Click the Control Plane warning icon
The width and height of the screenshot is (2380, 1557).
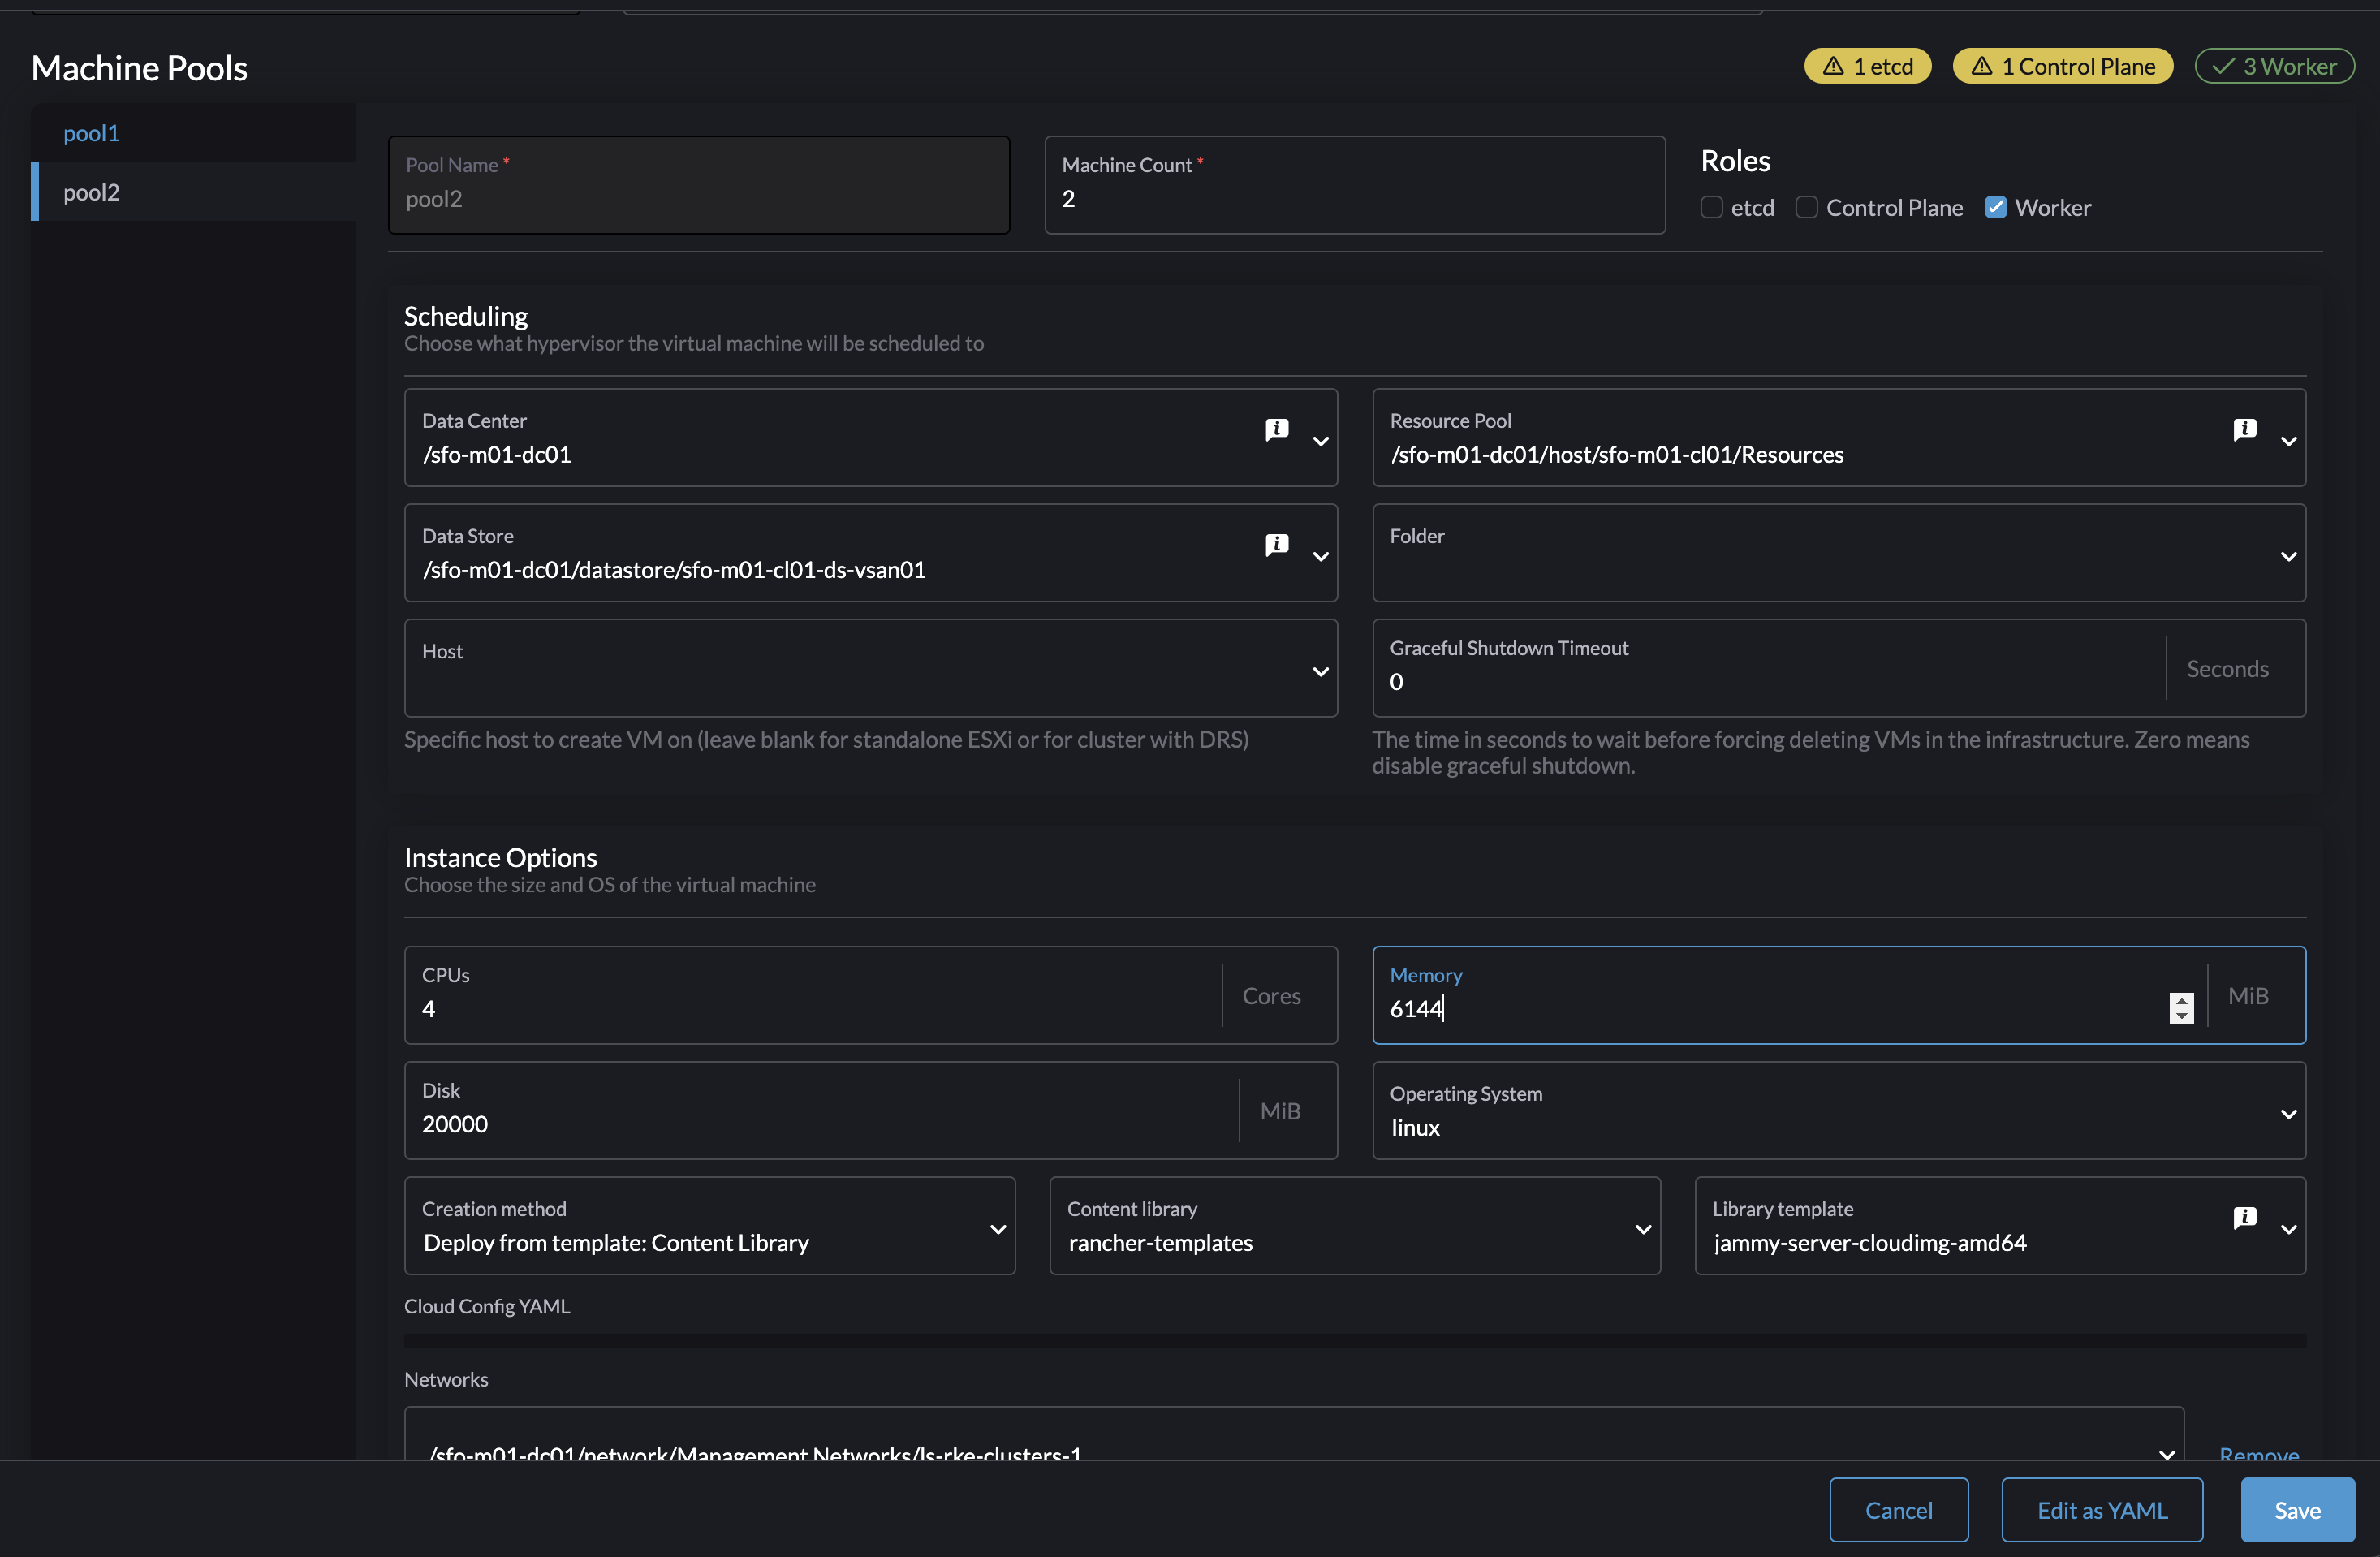[x=1981, y=64]
